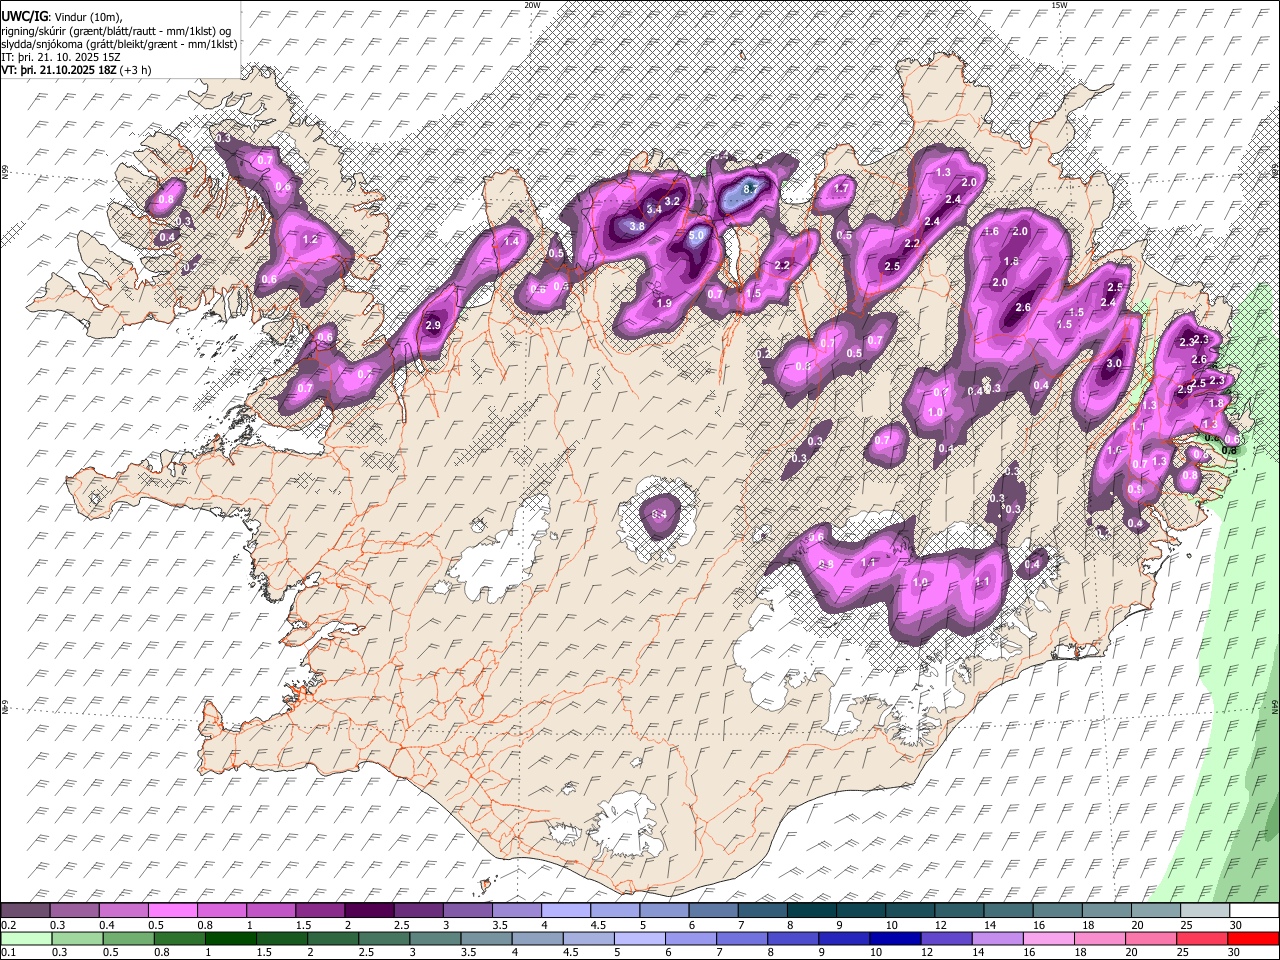This screenshot has height=960, width=1280.
Task: Click the '1.5' label under the rain legend
Action: (x=264, y=952)
